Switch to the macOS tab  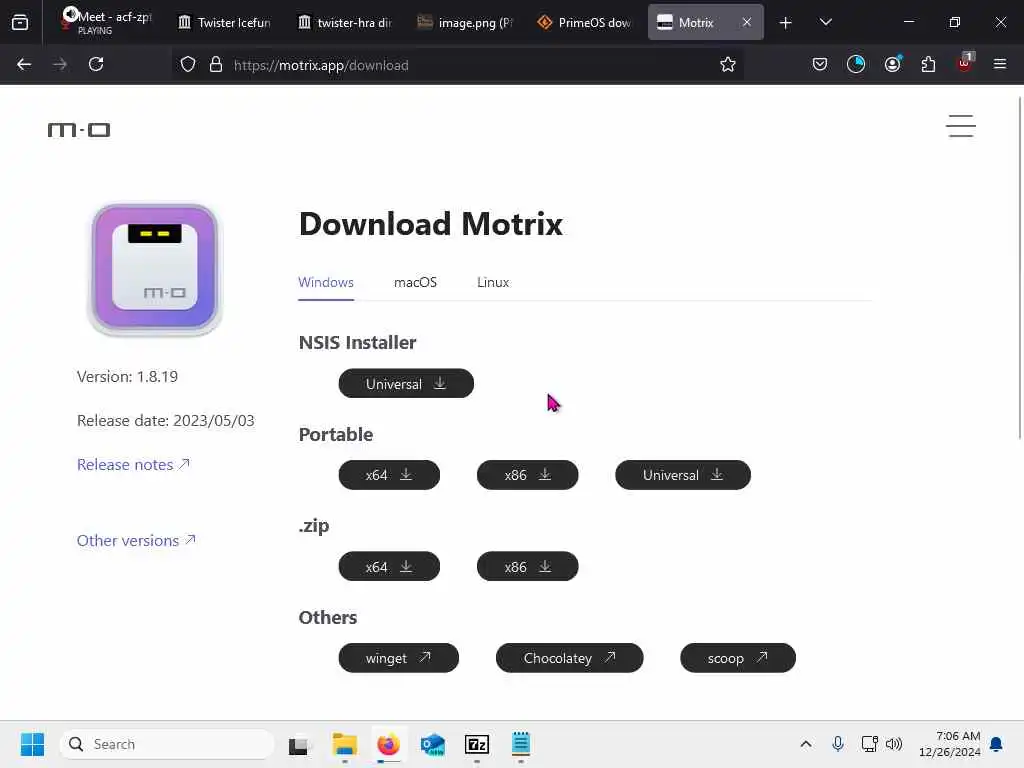(x=415, y=282)
